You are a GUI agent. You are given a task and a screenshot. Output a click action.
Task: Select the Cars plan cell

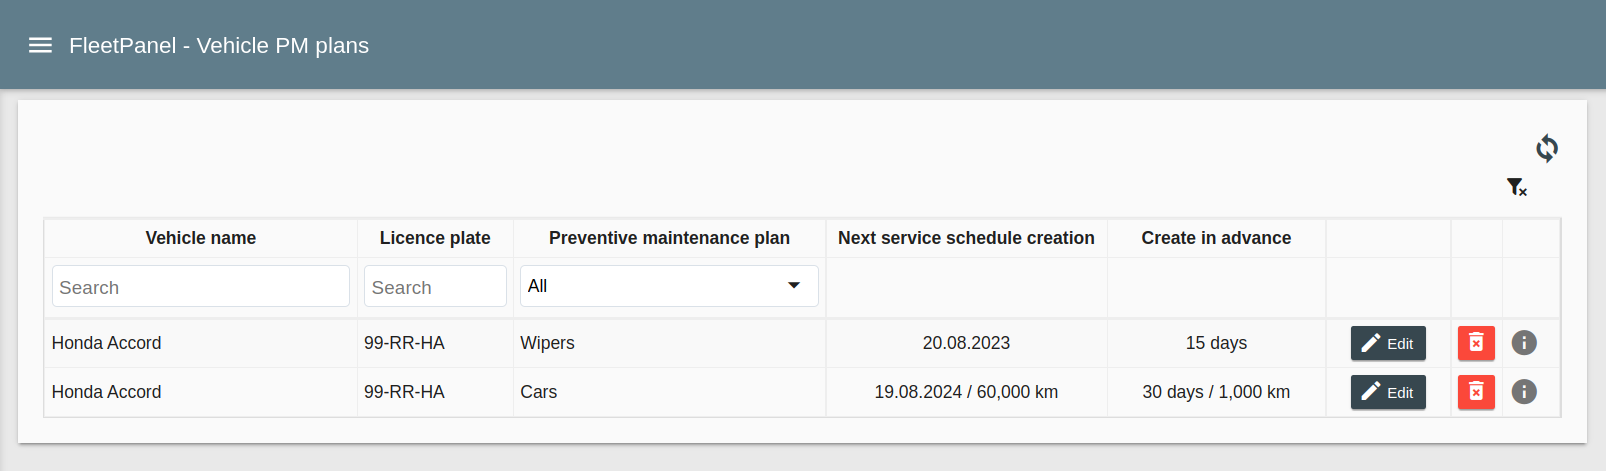pos(539,392)
